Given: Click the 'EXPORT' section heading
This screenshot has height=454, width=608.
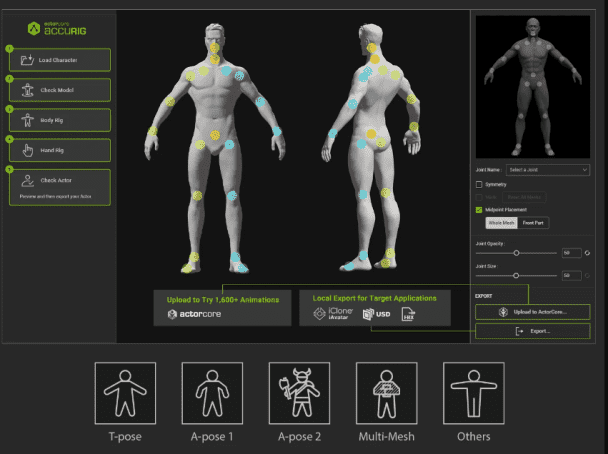Looking at the screenshot, I should (x=484, y=296).
